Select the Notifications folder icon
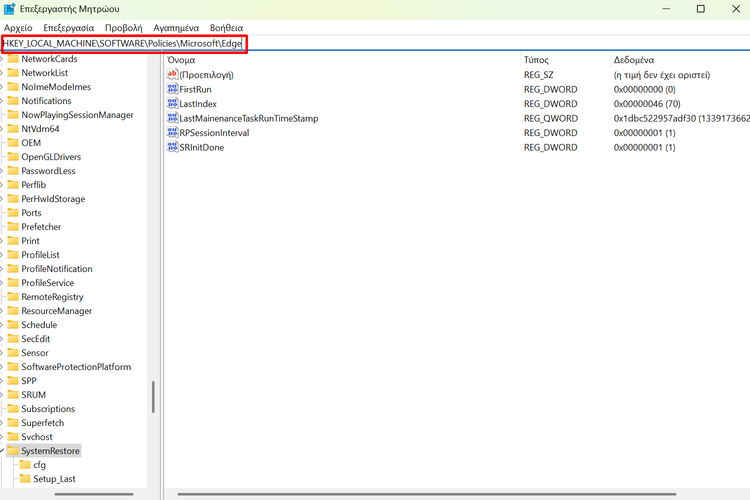This screenshot has width=750, height=500. [13, 100]
